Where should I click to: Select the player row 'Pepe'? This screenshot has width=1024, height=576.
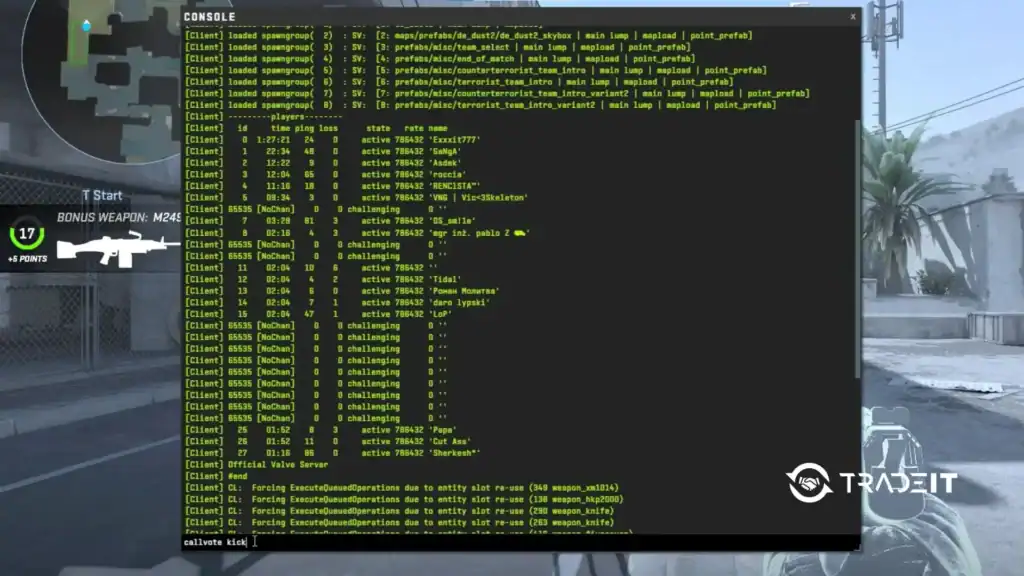coord(321,430)
